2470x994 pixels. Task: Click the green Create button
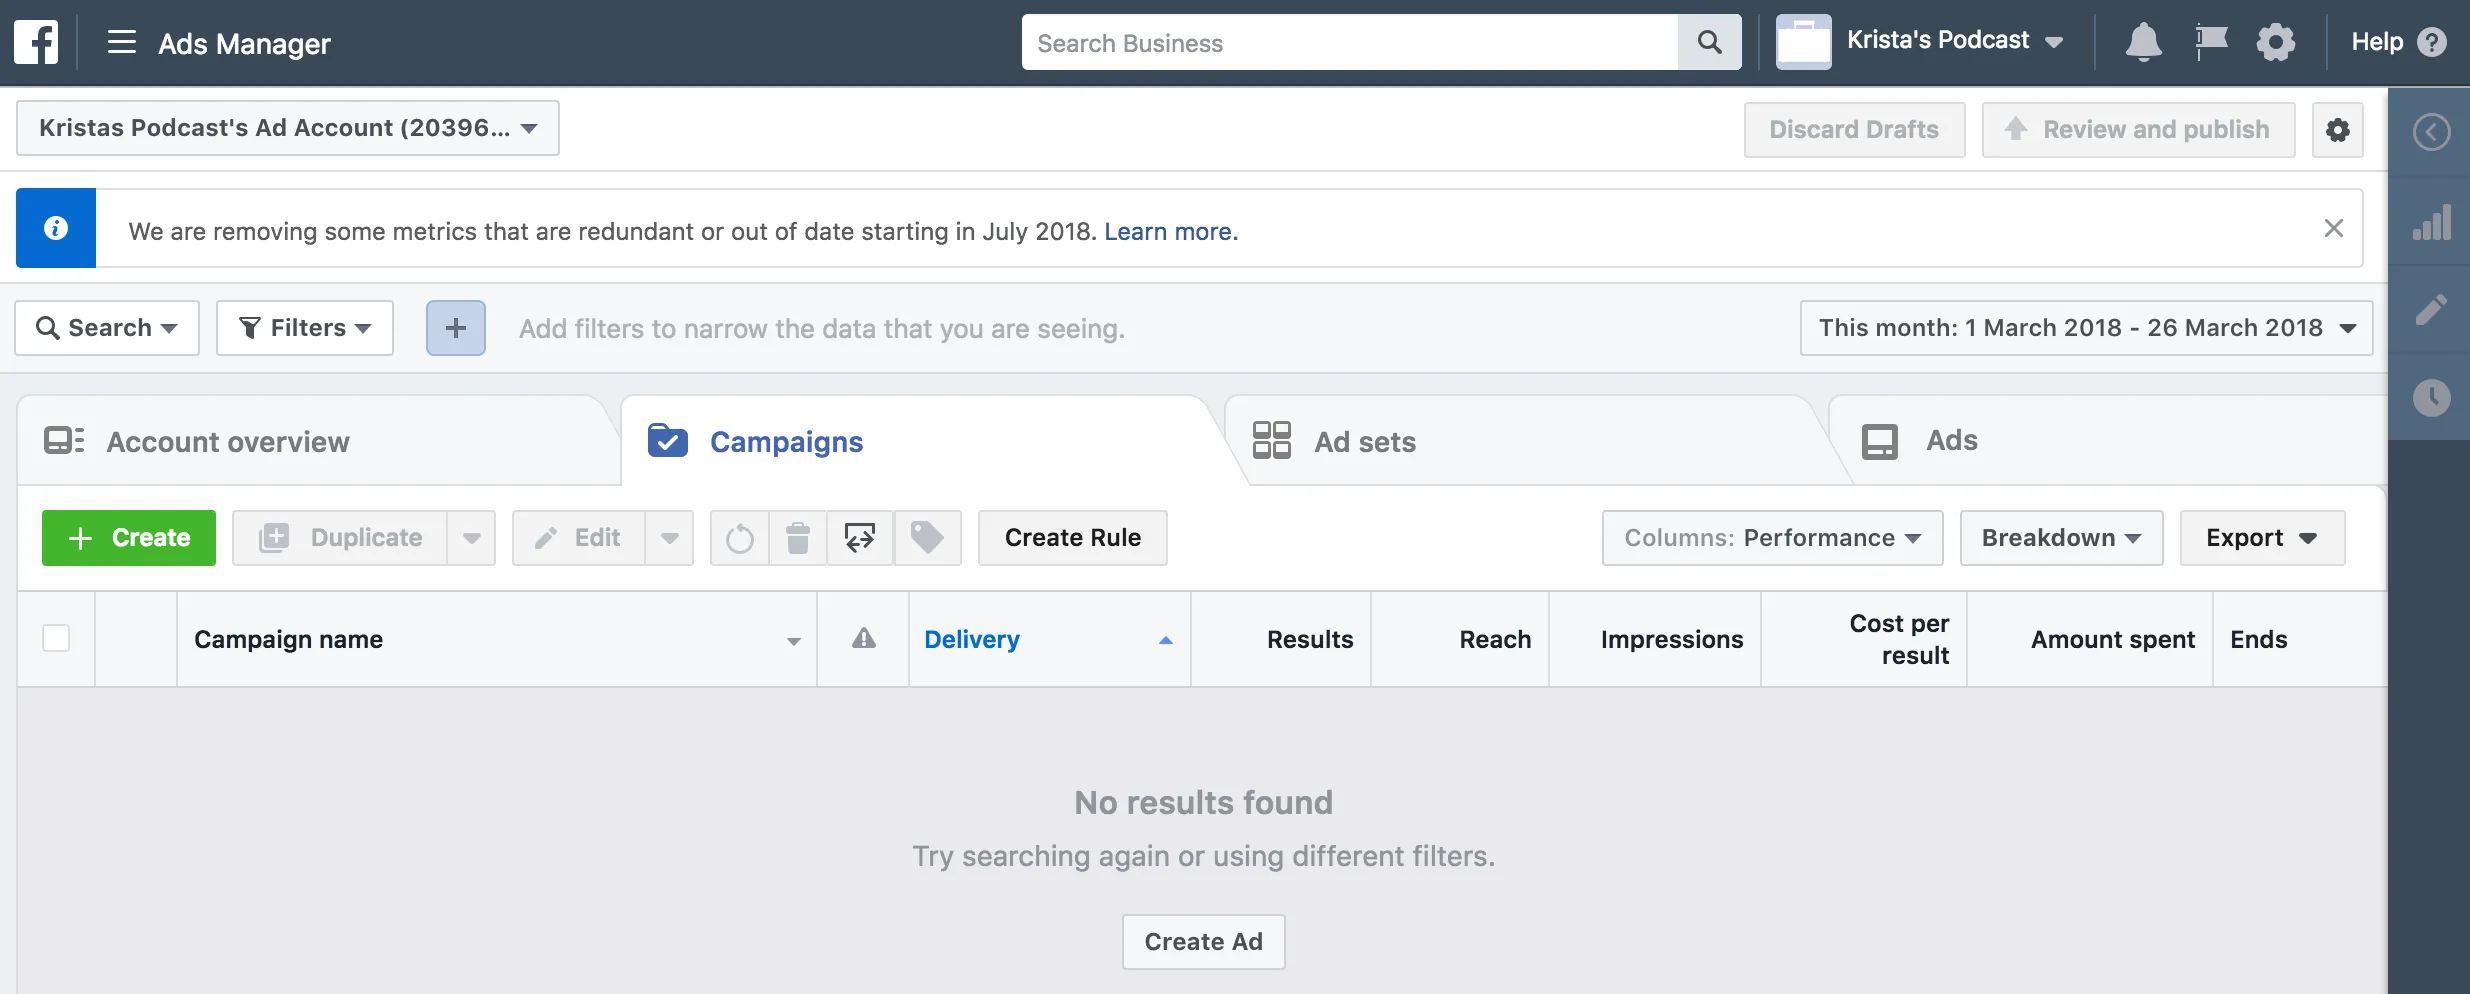(129, 538)
